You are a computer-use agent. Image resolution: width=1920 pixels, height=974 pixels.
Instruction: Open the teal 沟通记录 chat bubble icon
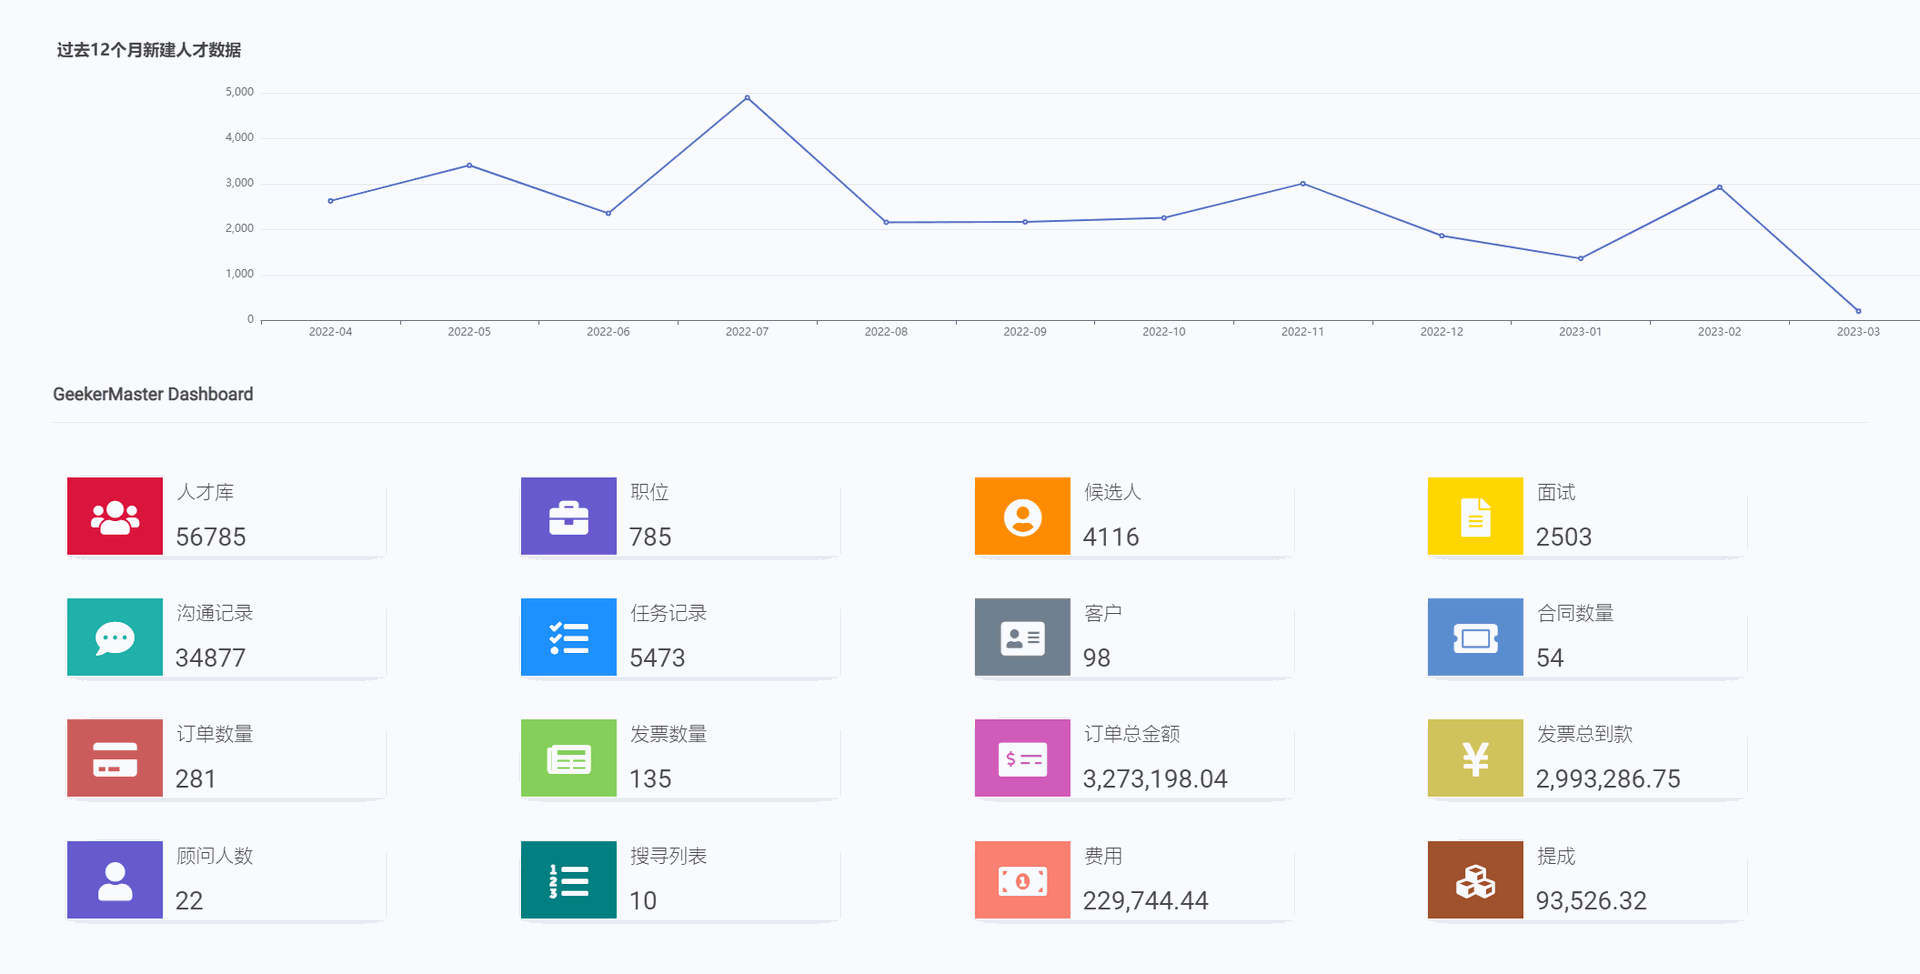(x=115, y=638)
